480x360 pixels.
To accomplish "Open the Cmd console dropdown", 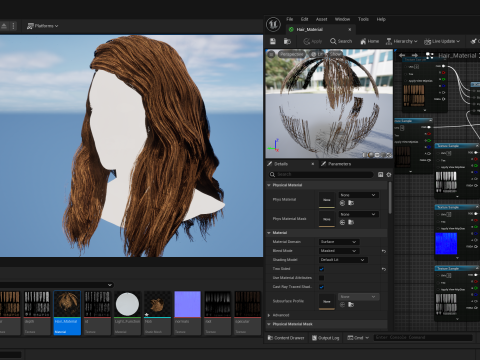I will click(x=358, y=338).
